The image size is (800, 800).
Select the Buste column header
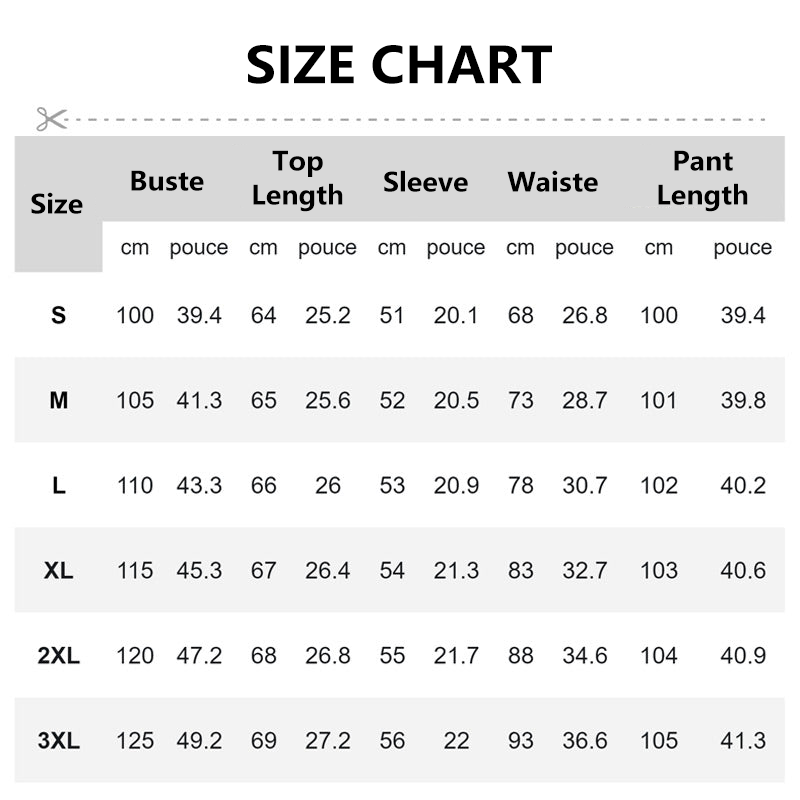tap(167, 182)
